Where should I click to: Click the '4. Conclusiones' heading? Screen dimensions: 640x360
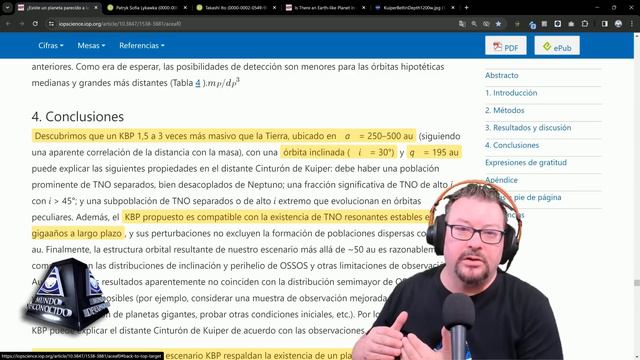point(78,116)
